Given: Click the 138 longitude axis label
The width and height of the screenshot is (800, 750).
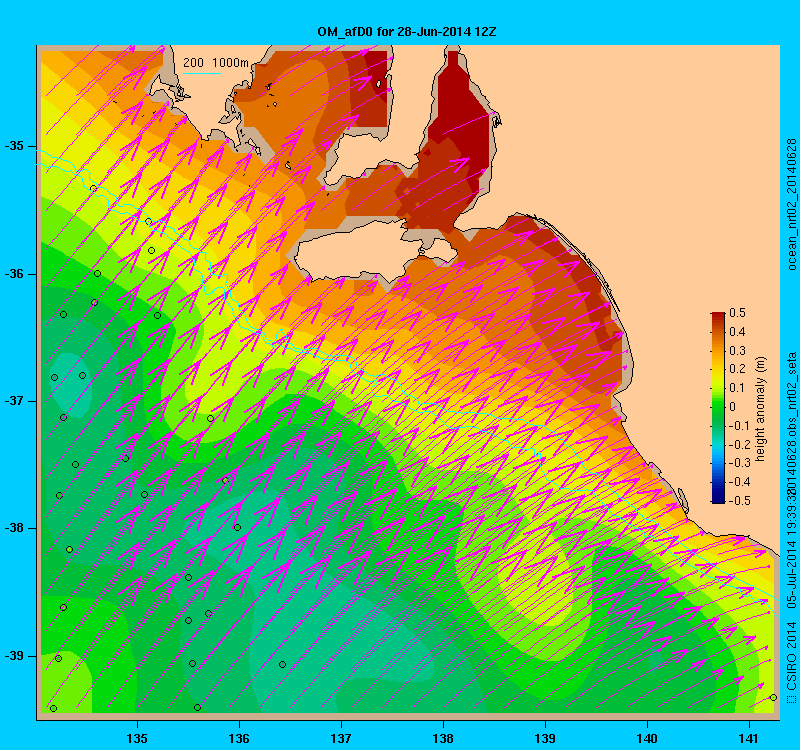Looking at the screenshot, I should (443, 739).
